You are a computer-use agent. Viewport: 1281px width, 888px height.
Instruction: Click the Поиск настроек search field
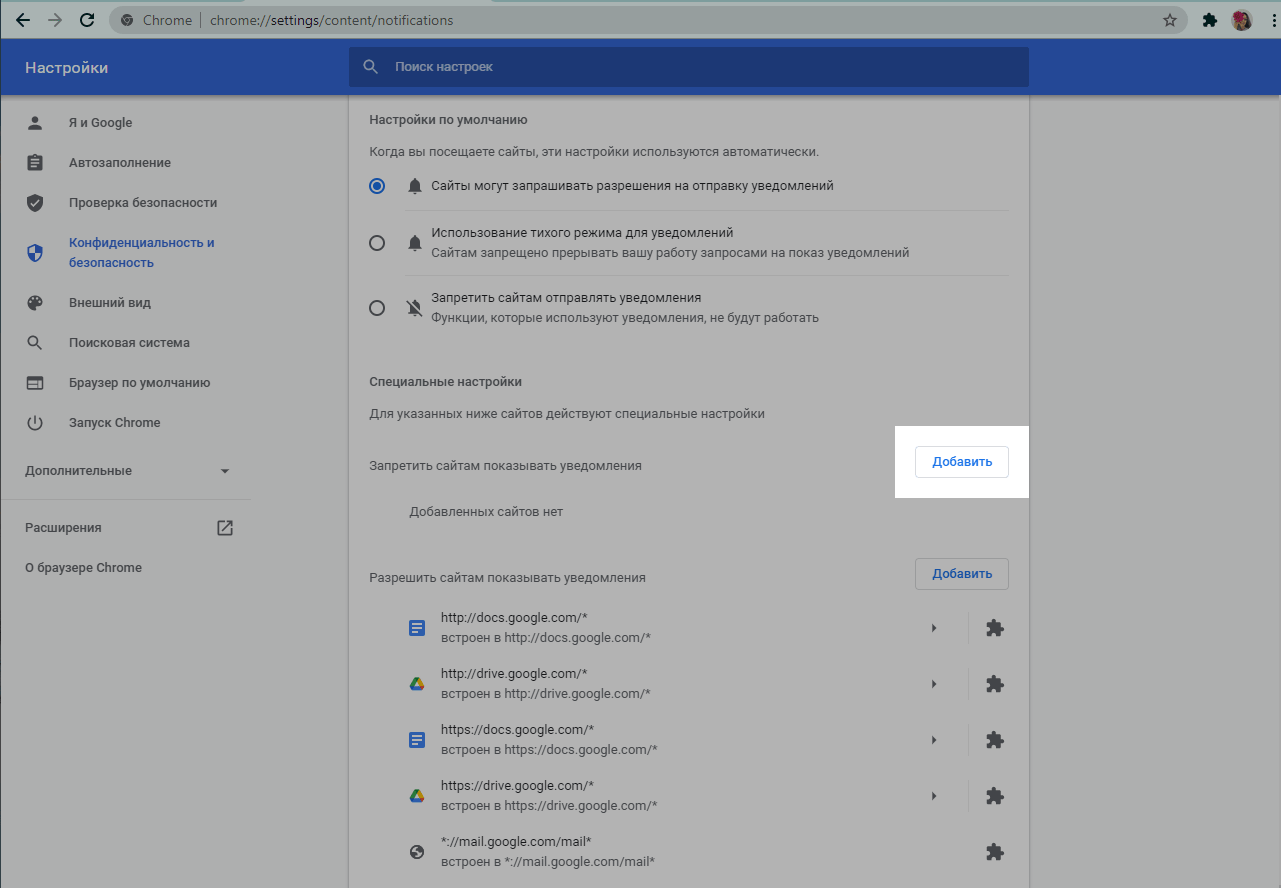click(688, 67)
